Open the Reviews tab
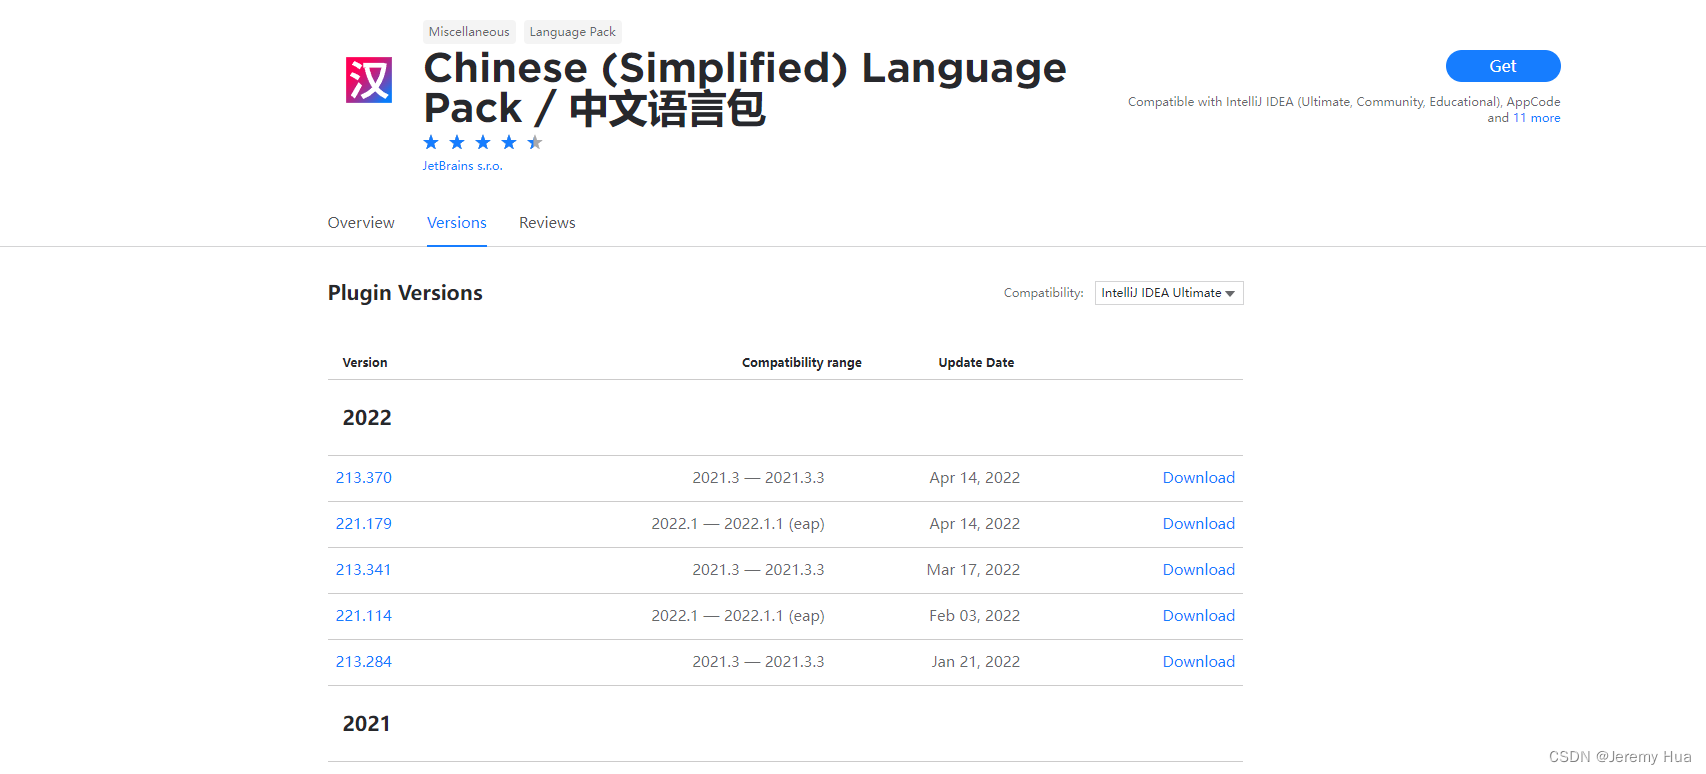 [547, 223]
